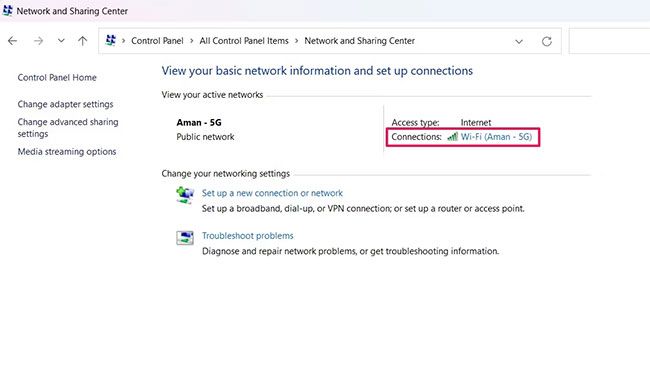Image resolution: width=650 pixels, height=368 pixels.
Task: Click the search box beside the address bar
Action: 609,41
